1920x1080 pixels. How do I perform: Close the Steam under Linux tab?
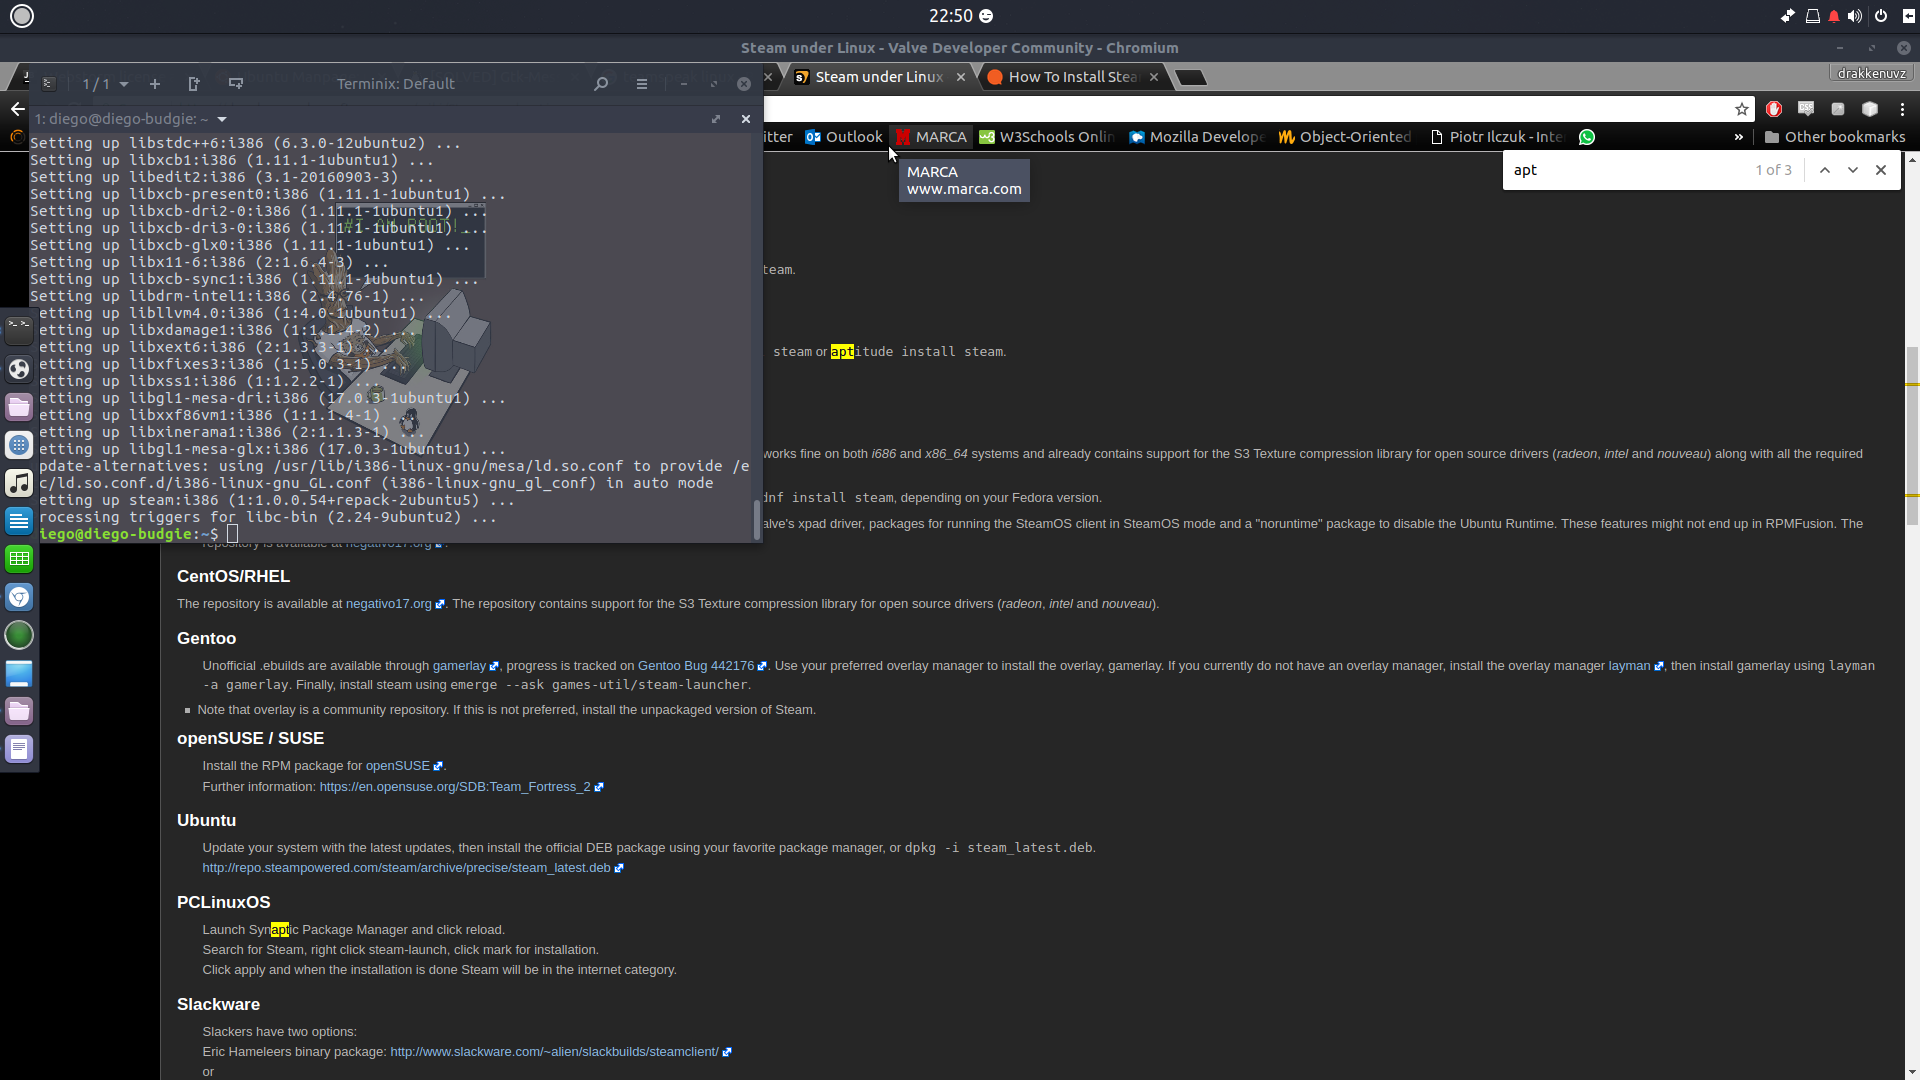961,77
